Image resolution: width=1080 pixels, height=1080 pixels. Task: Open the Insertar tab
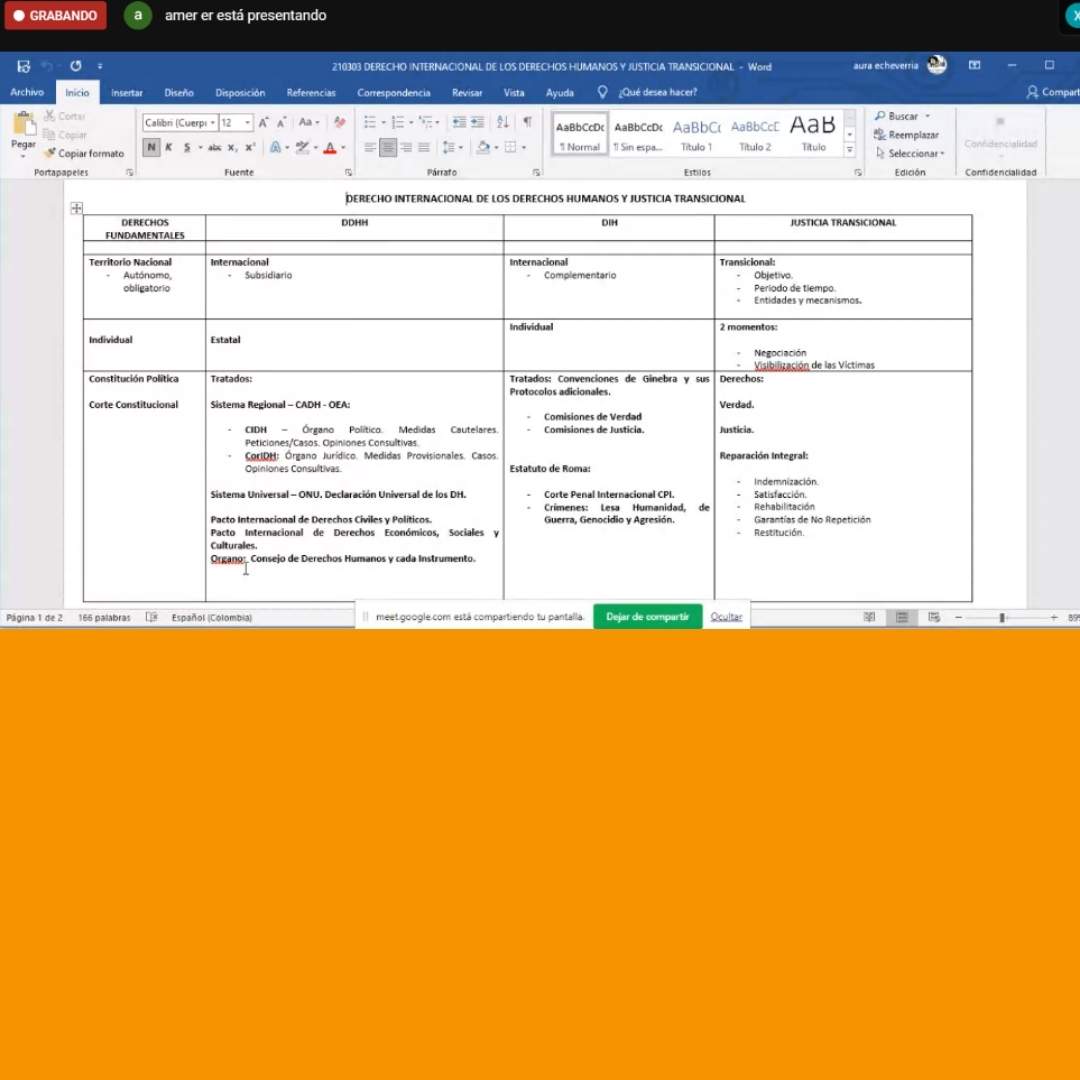(x=127, y=92)
